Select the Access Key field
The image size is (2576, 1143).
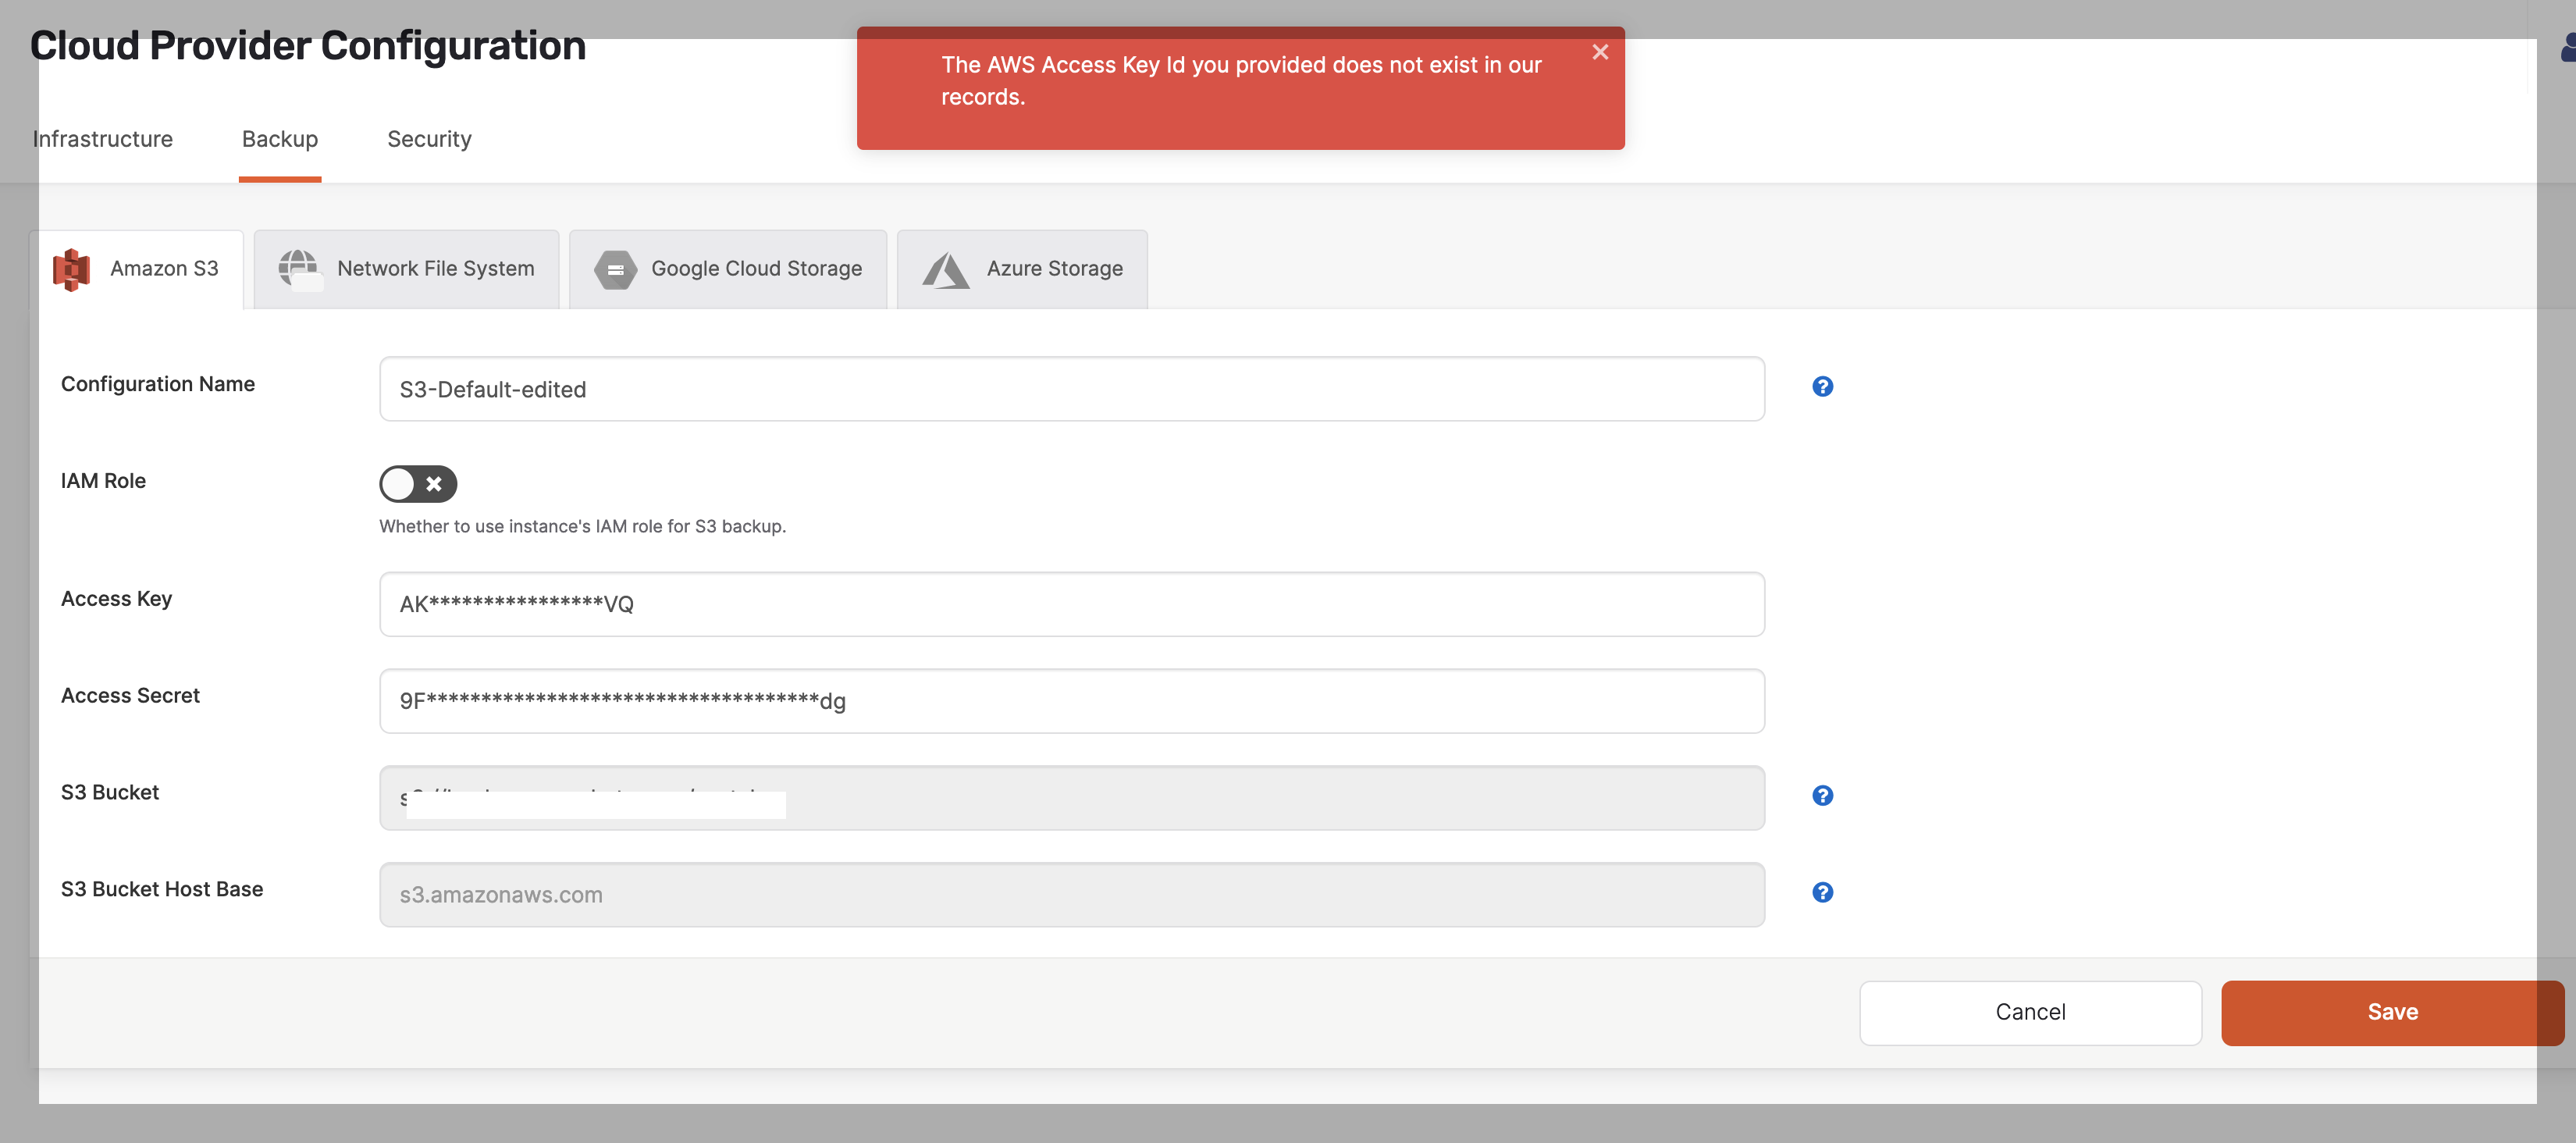[1070, 603]
